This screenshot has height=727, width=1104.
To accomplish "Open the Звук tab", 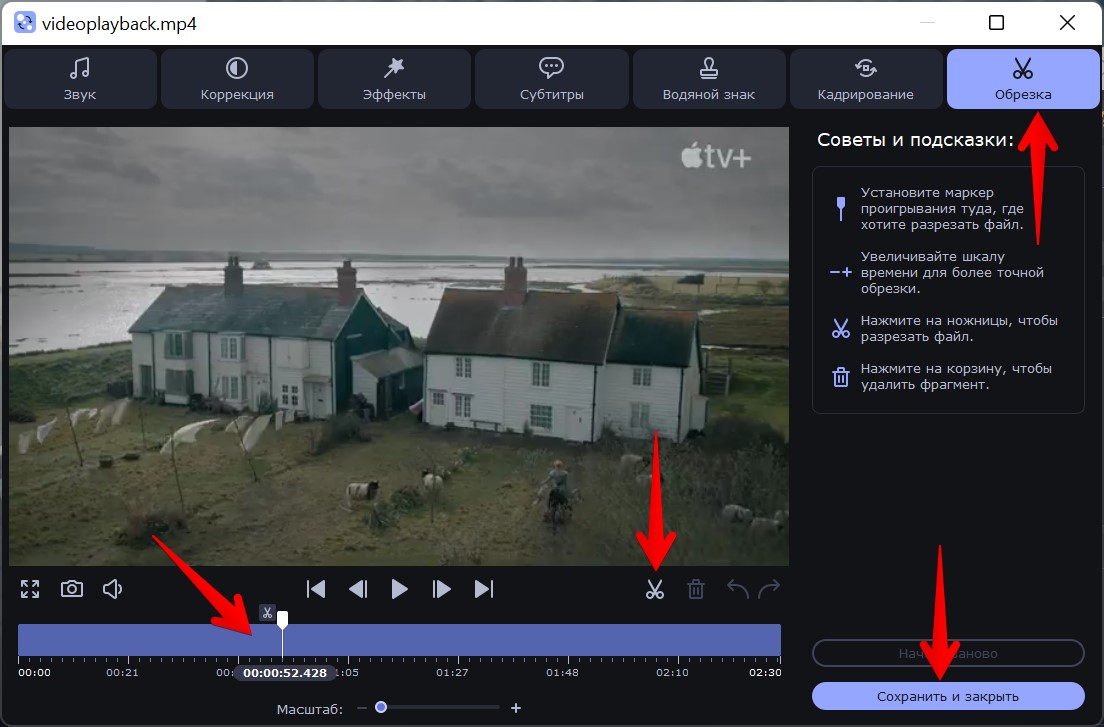I will pyautogui.click(x=80, y=79).
